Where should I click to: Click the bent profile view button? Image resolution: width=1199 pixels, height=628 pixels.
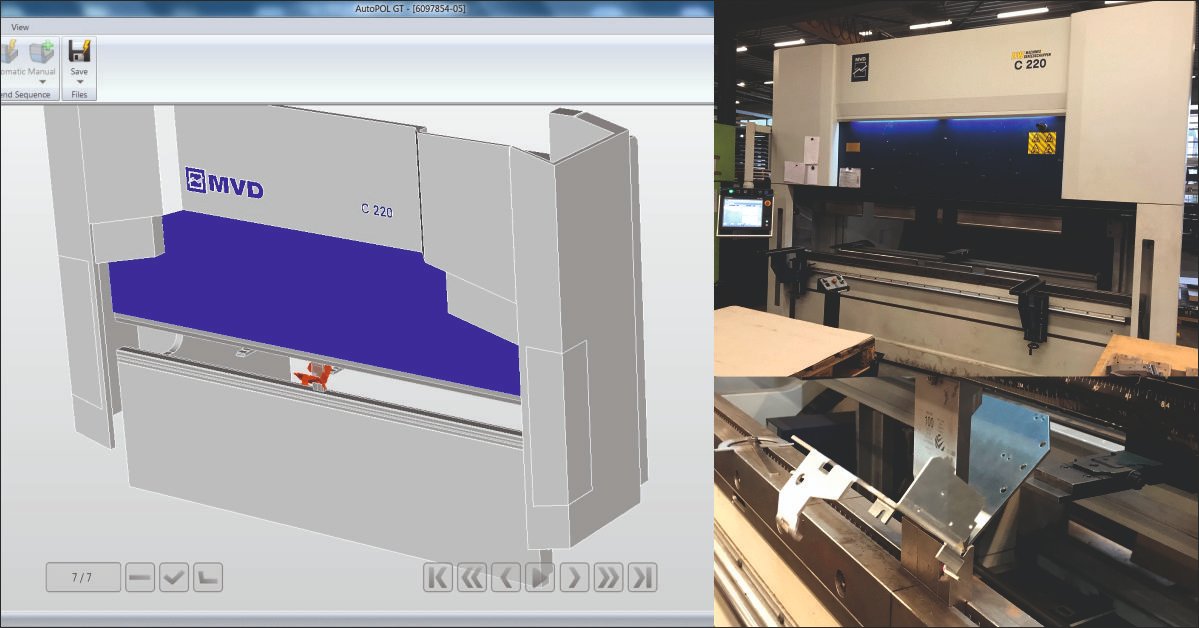coord(208,578)
